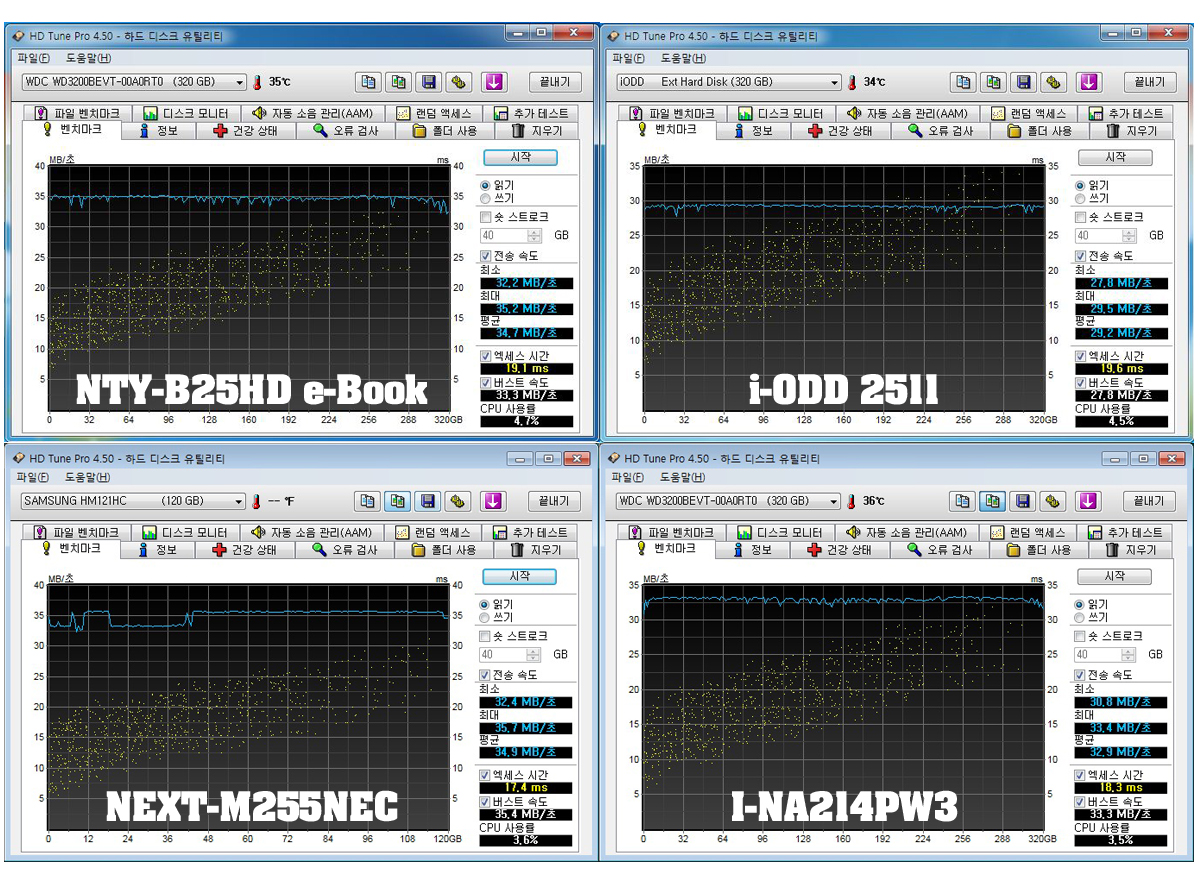Open 도움말(H) menu in 36°C WDC window
This screenshot has height=884, width=1200.
tap(683, 477)
